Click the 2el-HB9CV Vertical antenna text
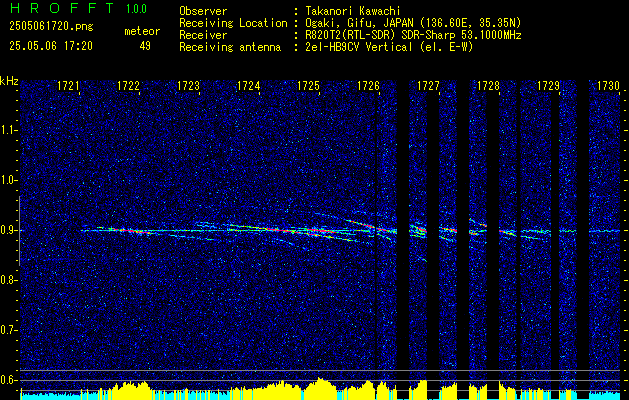629x400 pixels. point(390,47)
